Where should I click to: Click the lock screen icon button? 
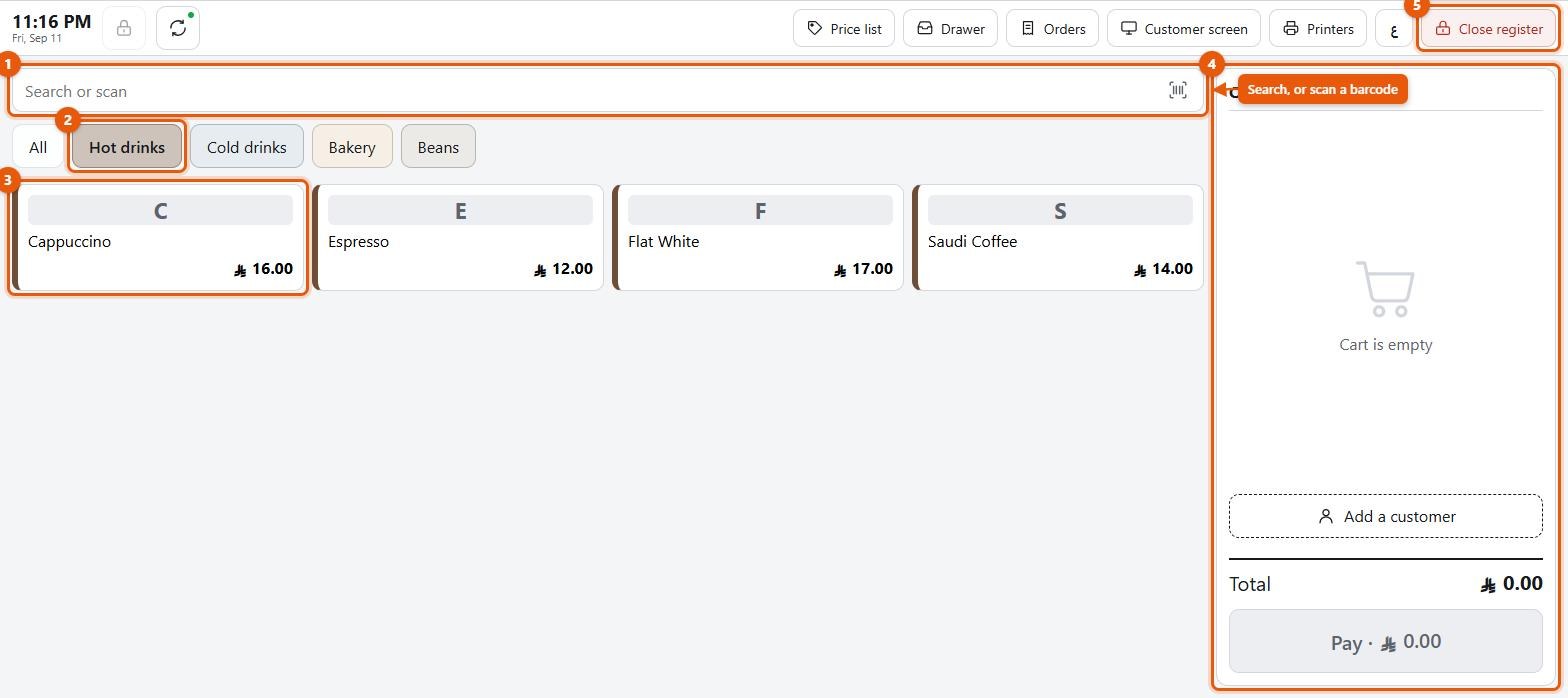click(x=124, y=28)
